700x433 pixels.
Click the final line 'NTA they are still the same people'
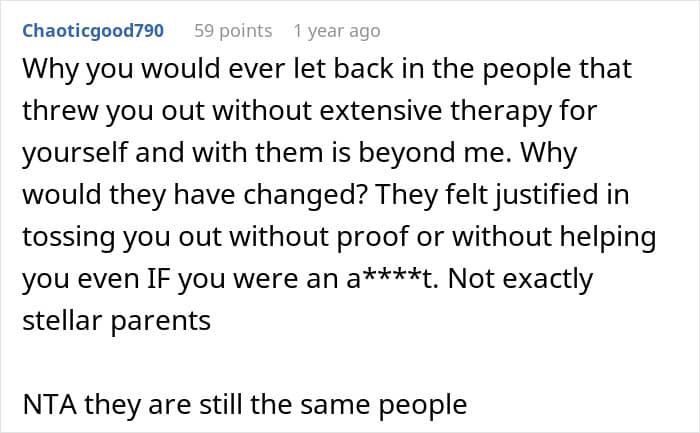[x=245, y=405]
